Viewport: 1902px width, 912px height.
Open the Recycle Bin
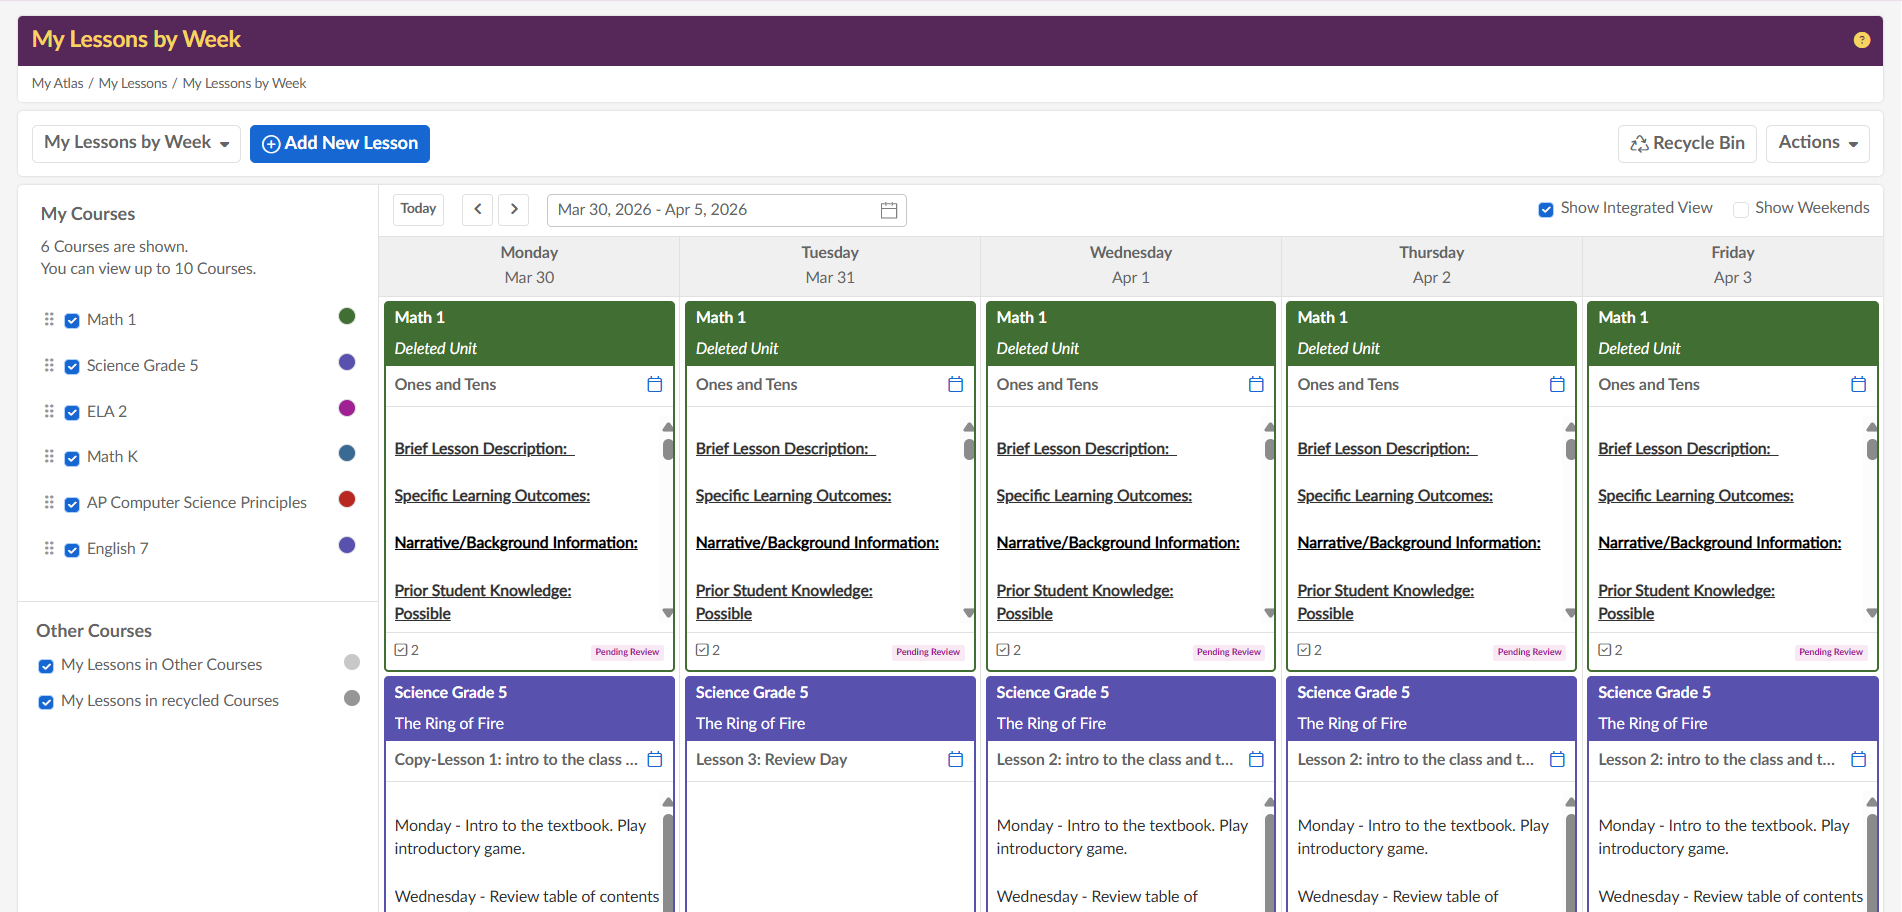click(1687, 143)
